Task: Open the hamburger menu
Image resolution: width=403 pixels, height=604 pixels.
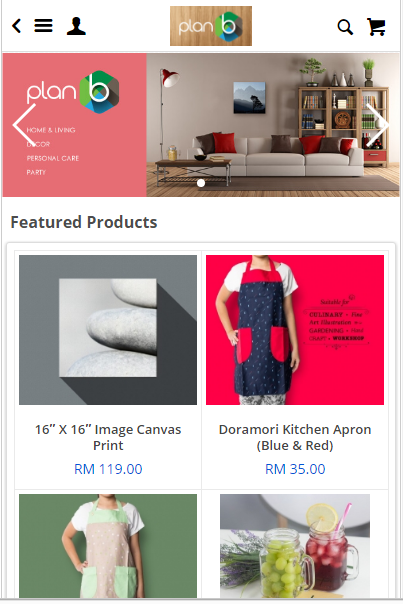Action: (43, 26)
